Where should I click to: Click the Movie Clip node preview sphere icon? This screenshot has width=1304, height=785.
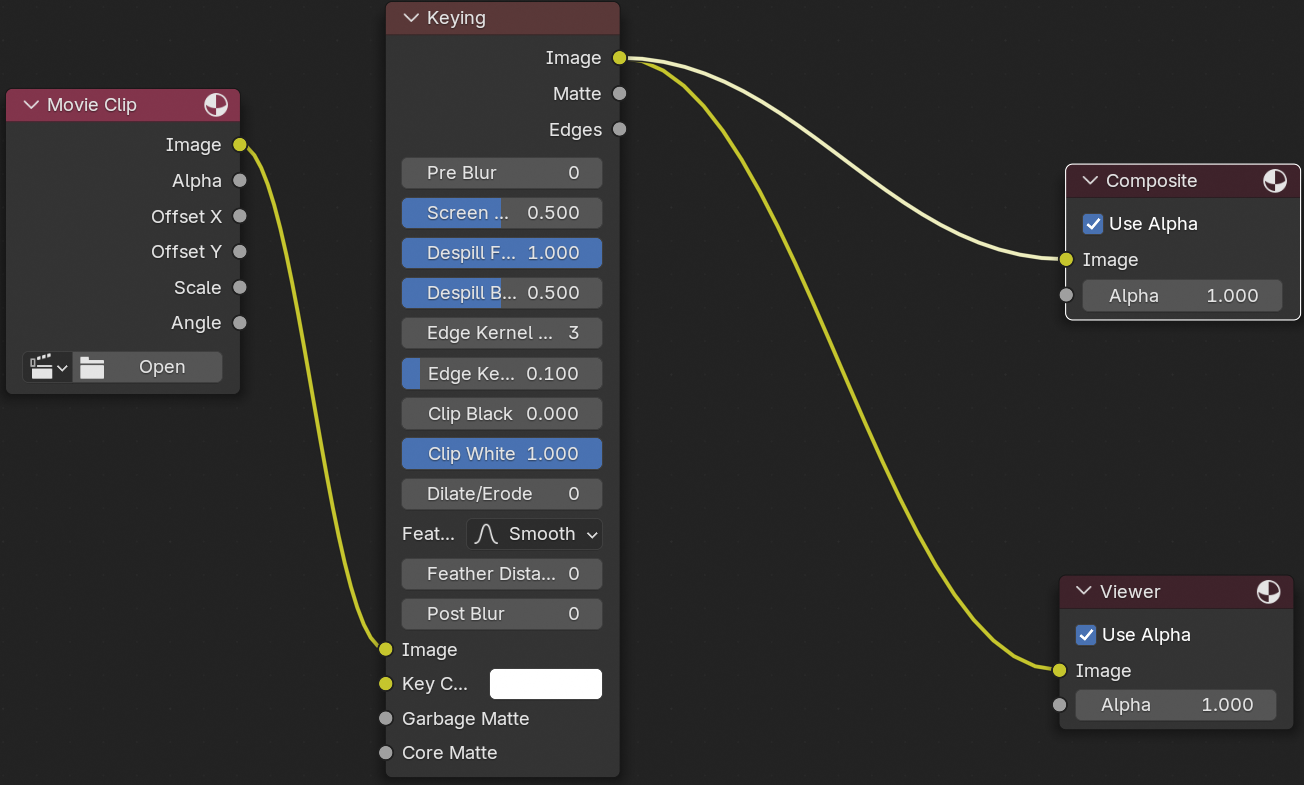[216, 105]
